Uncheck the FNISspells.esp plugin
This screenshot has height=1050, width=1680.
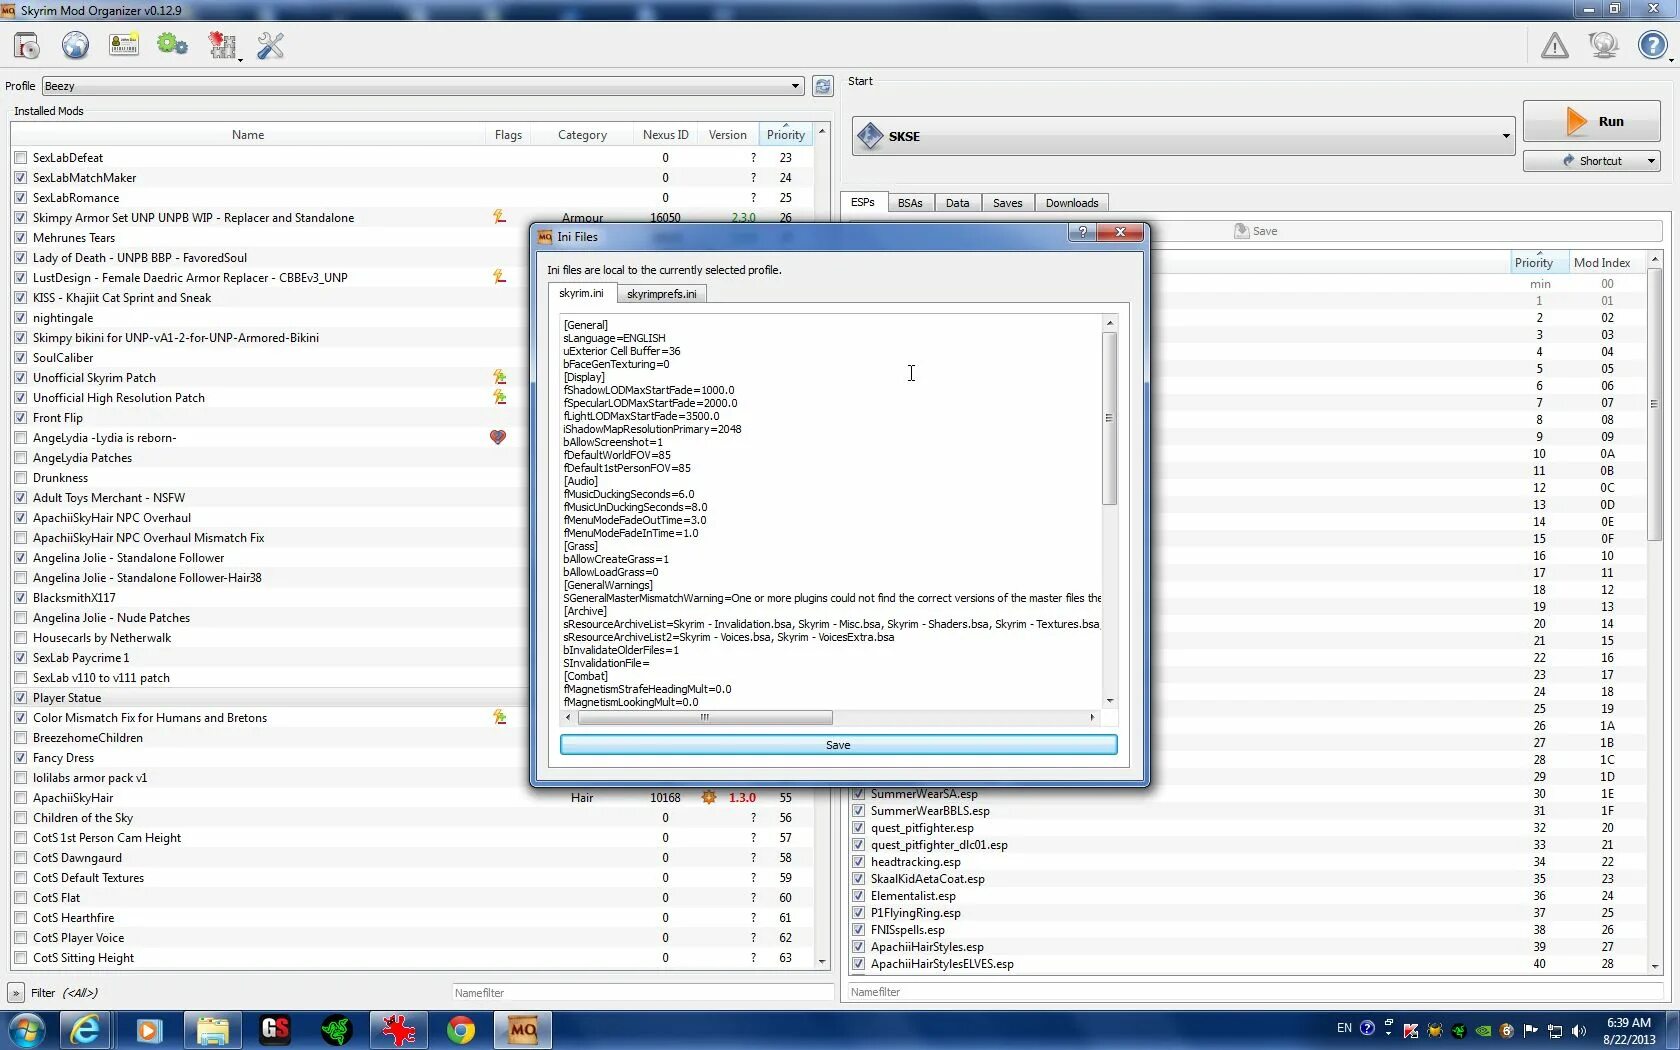click(x=858, y=930)
